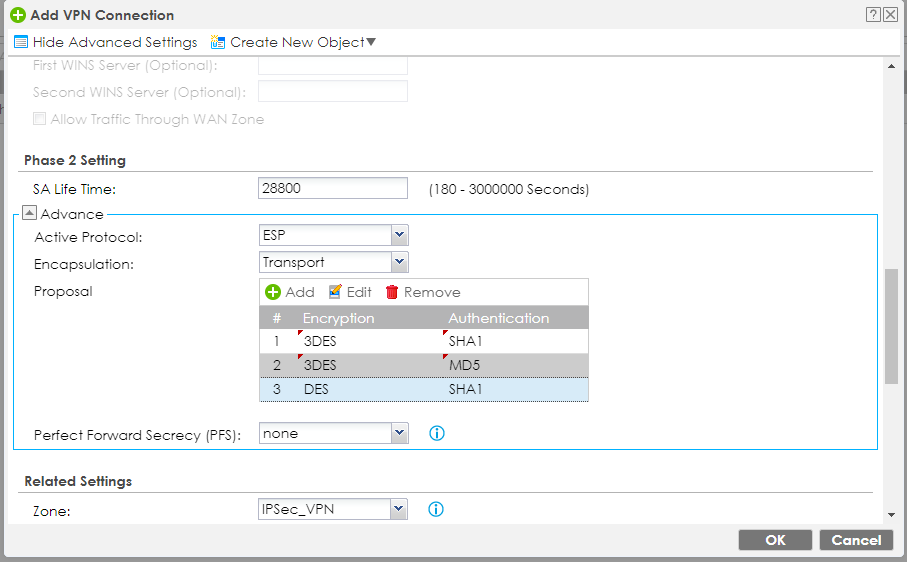Collapse the Advance section

click(30, 214)
